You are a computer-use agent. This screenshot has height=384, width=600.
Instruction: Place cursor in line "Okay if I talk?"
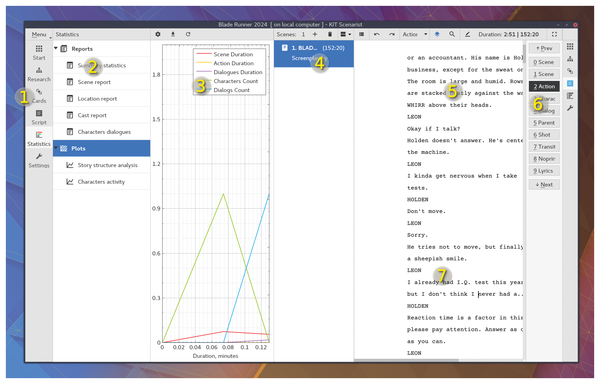(433, 129)
